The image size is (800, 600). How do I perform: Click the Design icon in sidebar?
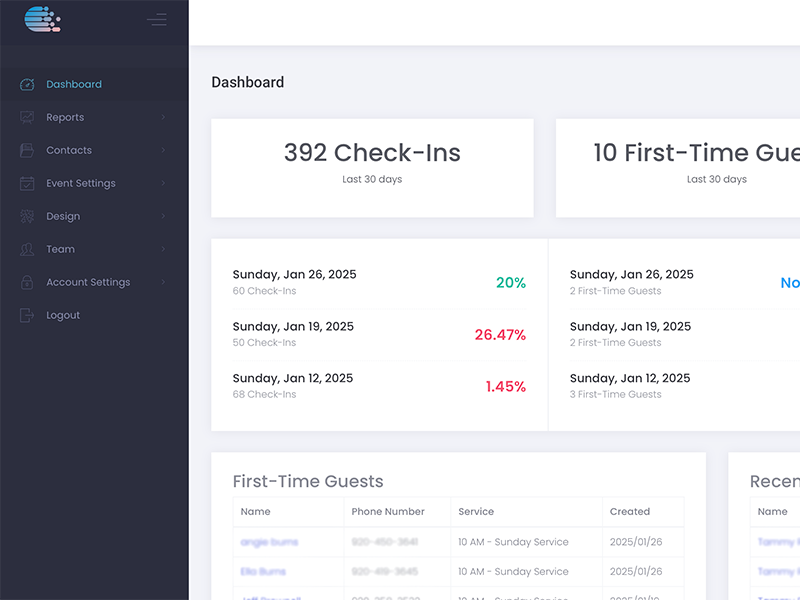point(27,216)
